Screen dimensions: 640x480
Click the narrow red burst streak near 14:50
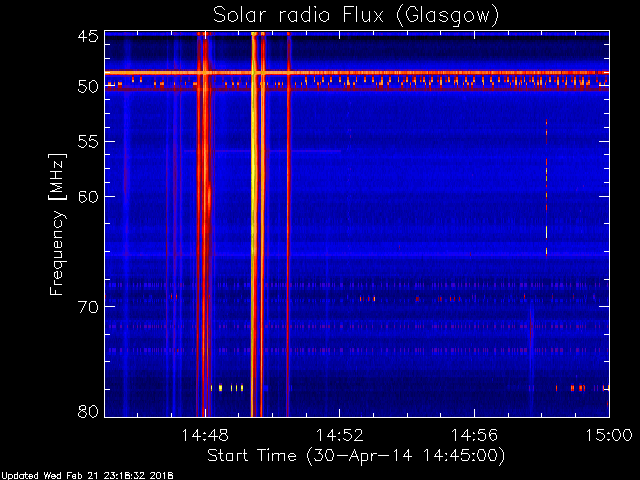pos(288,224)
